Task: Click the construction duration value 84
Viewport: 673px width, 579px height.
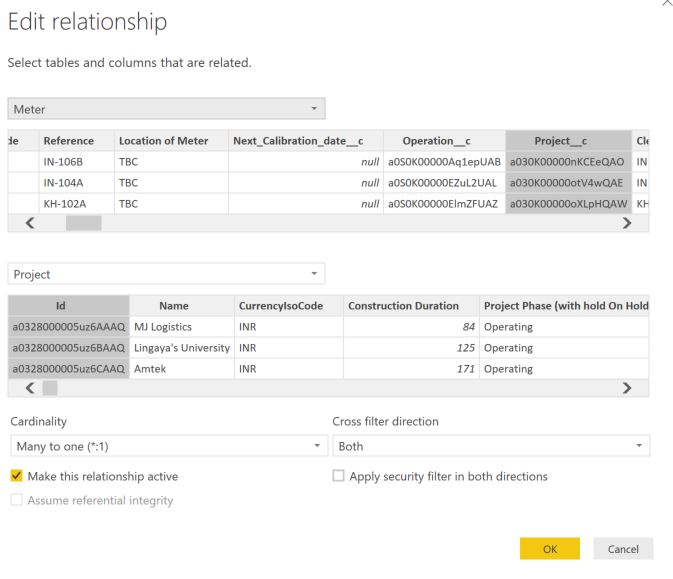Action: (x=411, y=327)
